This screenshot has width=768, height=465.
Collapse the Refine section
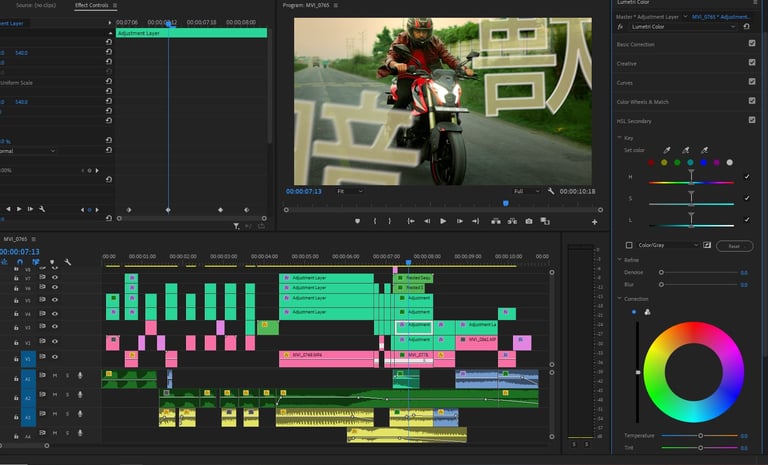pos(620,260)
